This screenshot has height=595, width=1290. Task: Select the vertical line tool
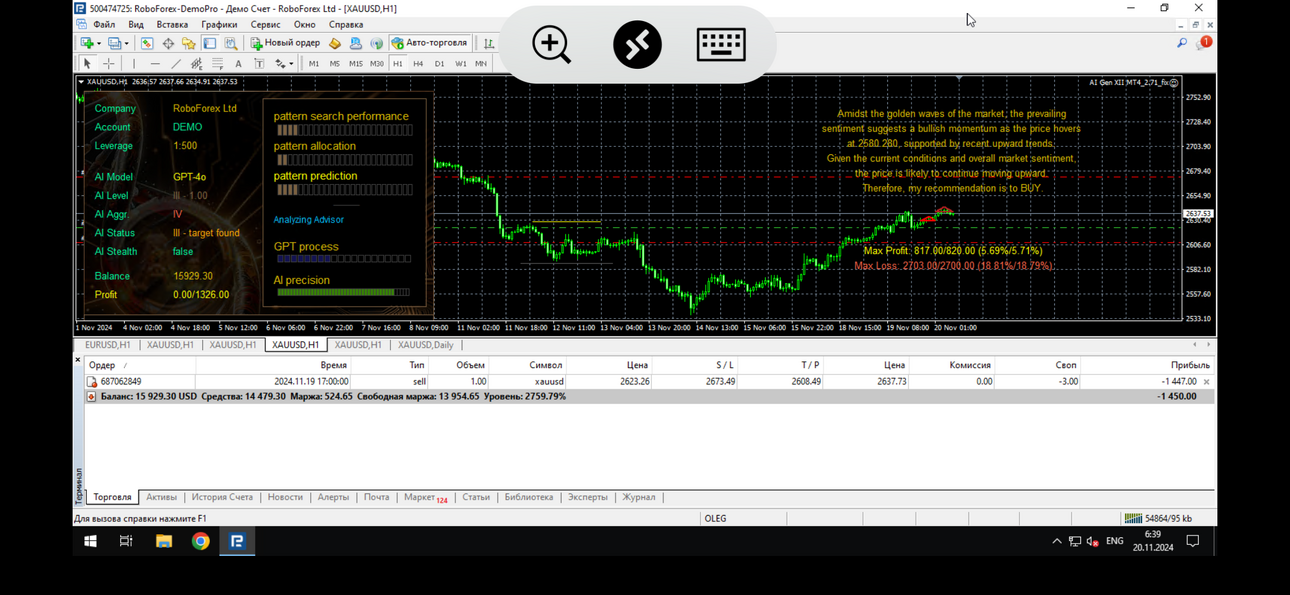[x=134, y=63]
